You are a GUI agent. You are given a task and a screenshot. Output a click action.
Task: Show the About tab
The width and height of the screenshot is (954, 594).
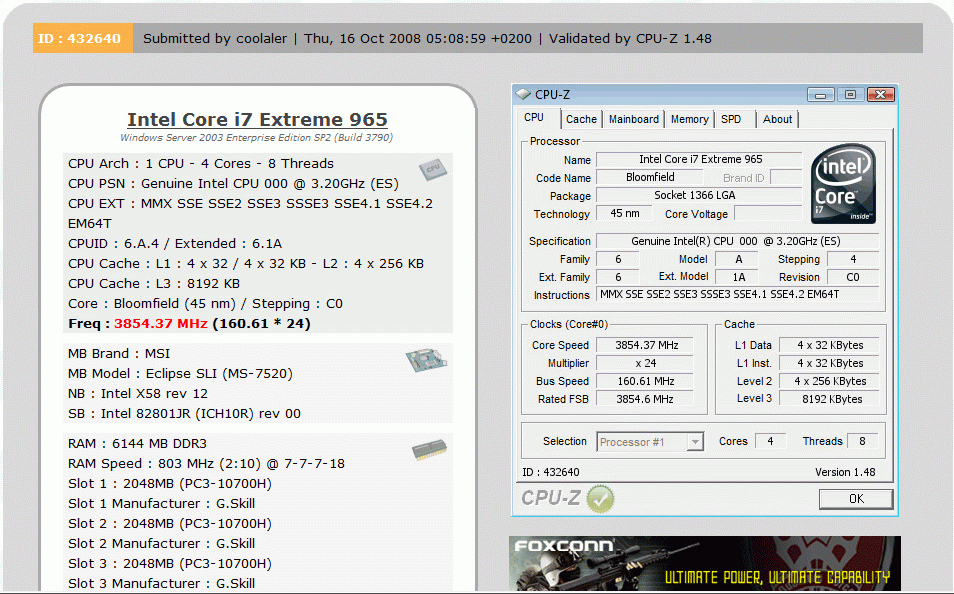point(777,119)
